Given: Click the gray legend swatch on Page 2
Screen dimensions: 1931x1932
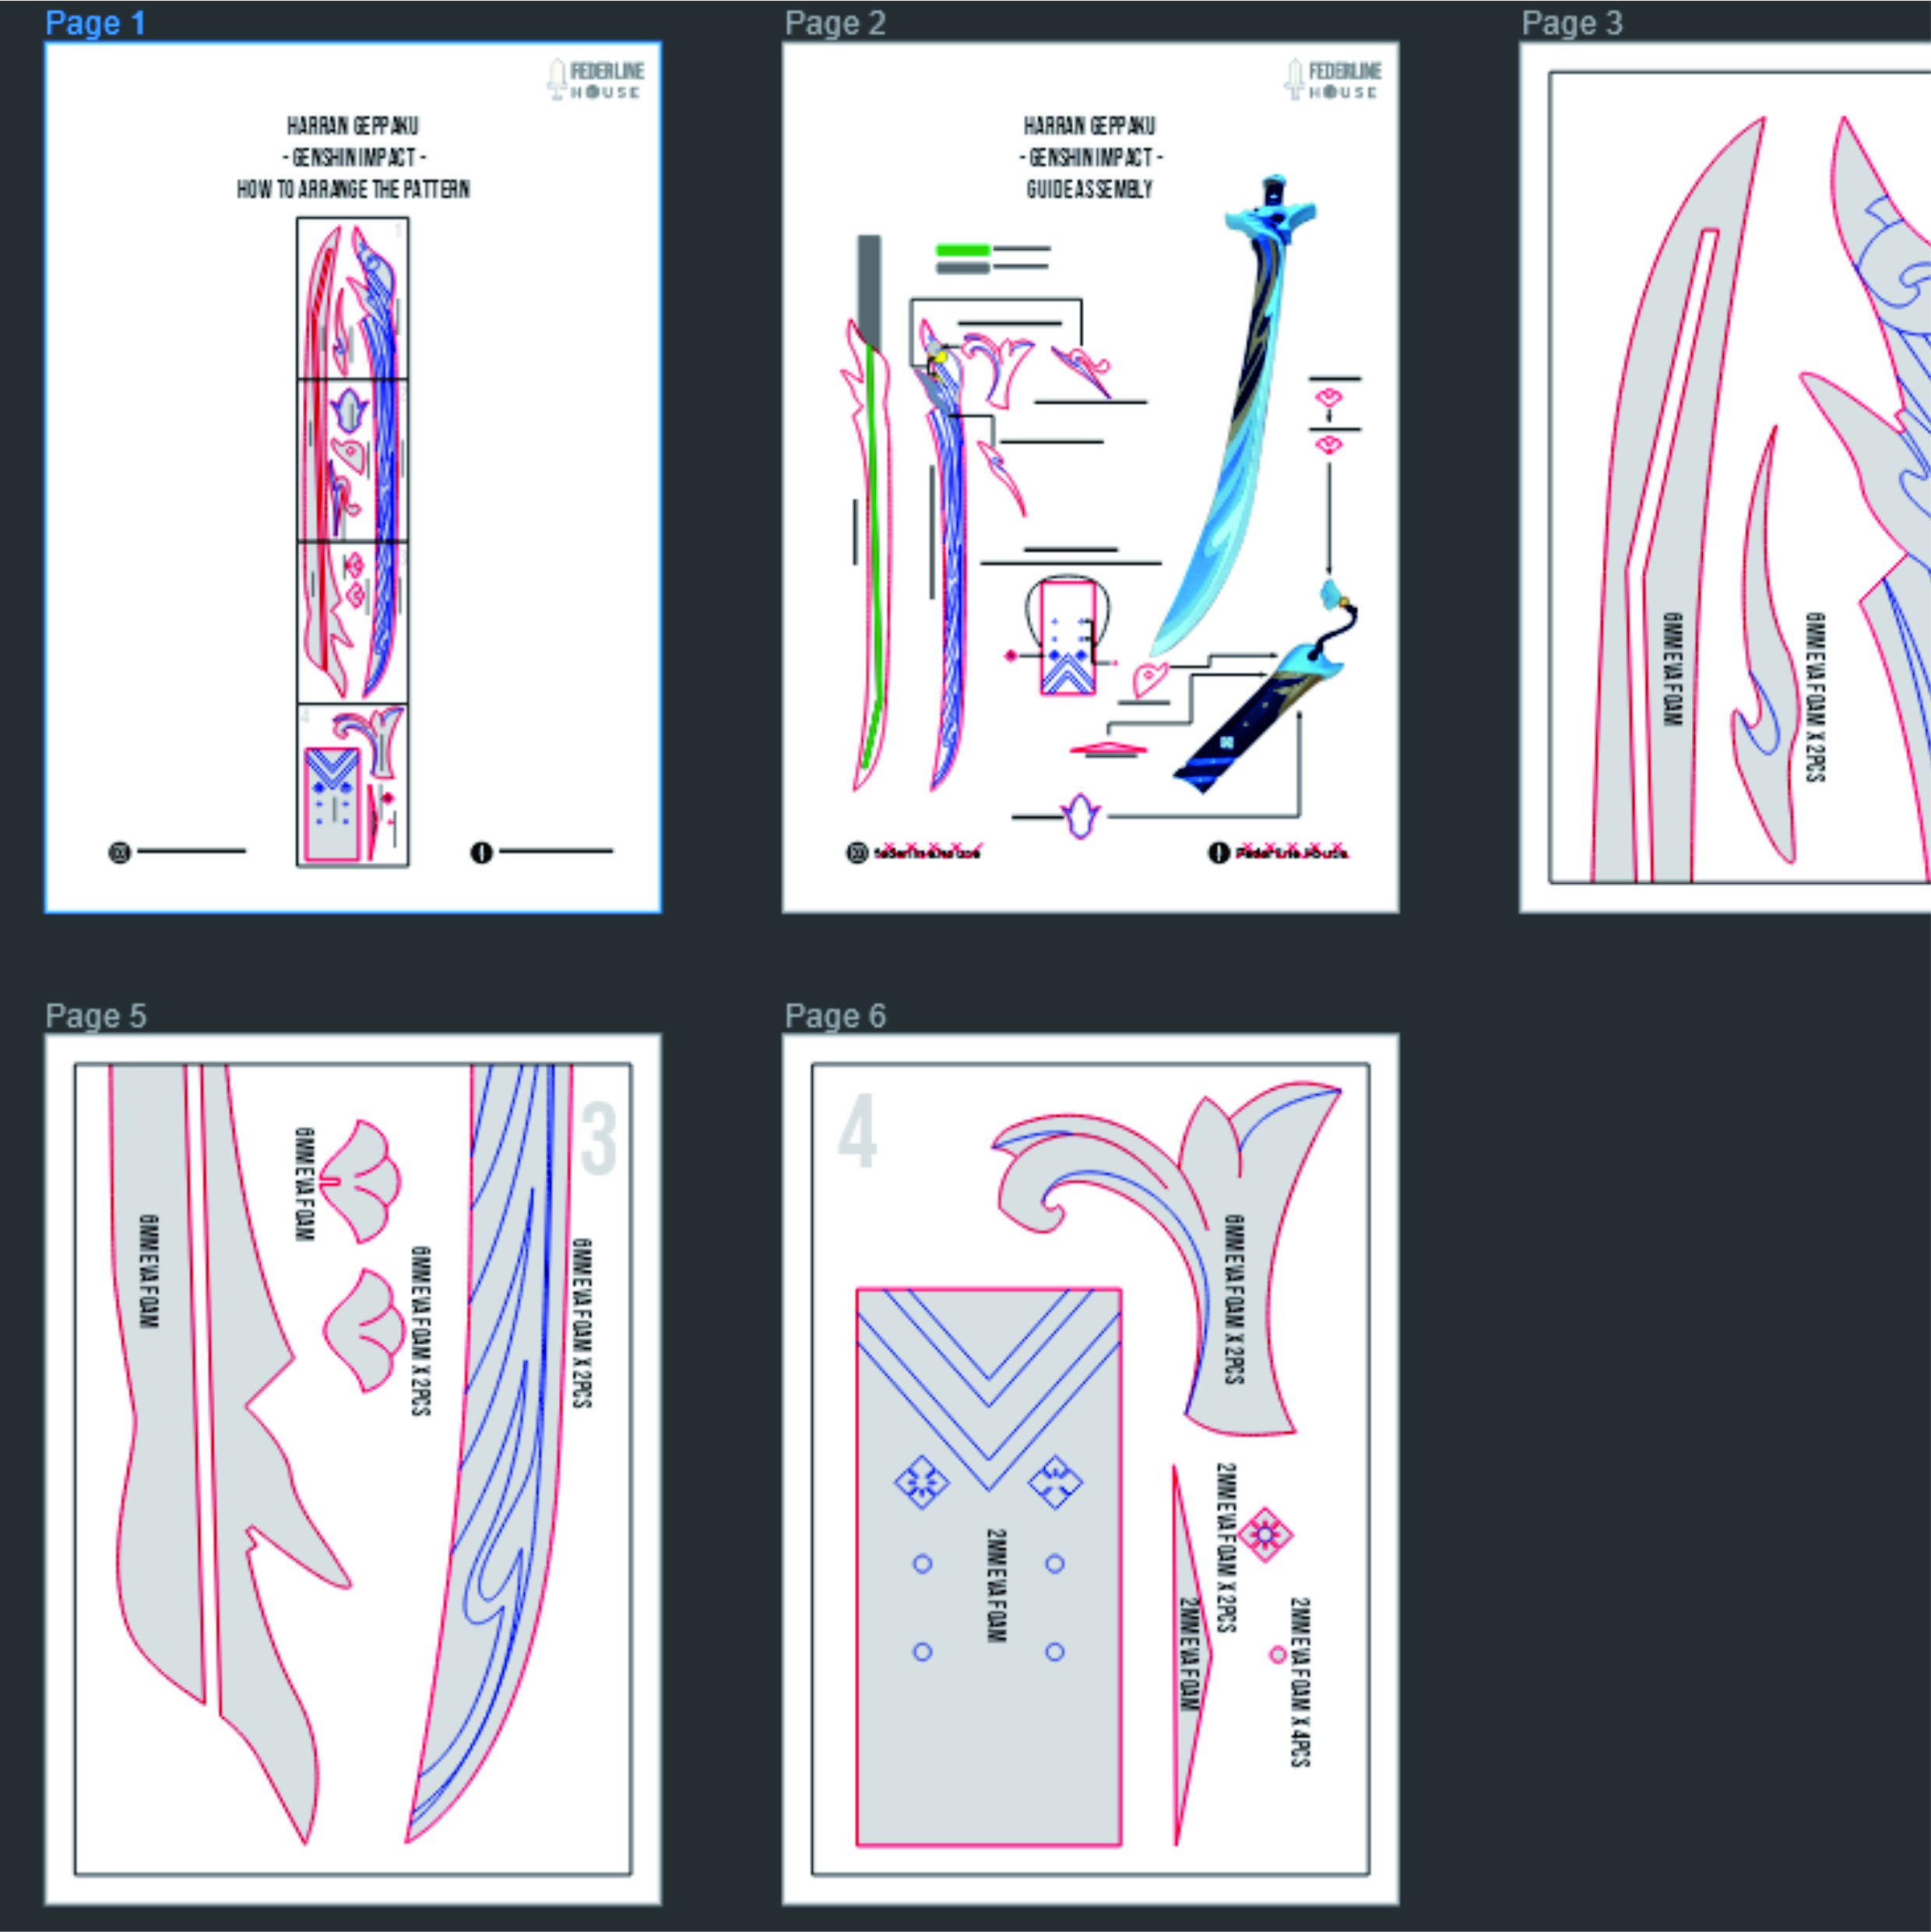Looking at the screenshot, I should point(962,268).
